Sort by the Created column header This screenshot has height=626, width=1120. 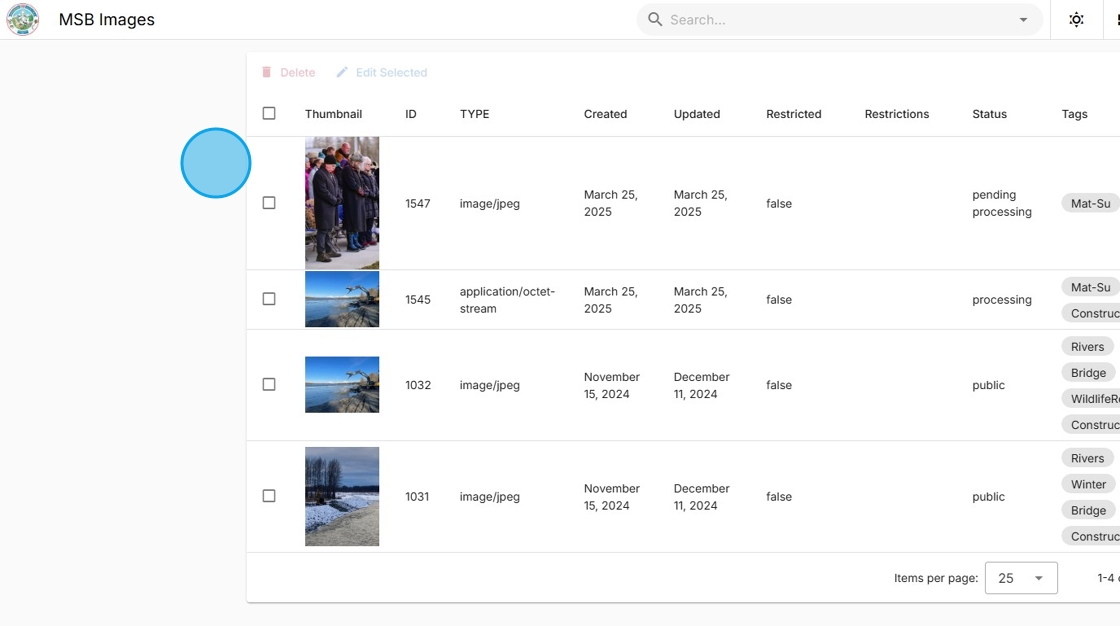[x=605, y=114]
